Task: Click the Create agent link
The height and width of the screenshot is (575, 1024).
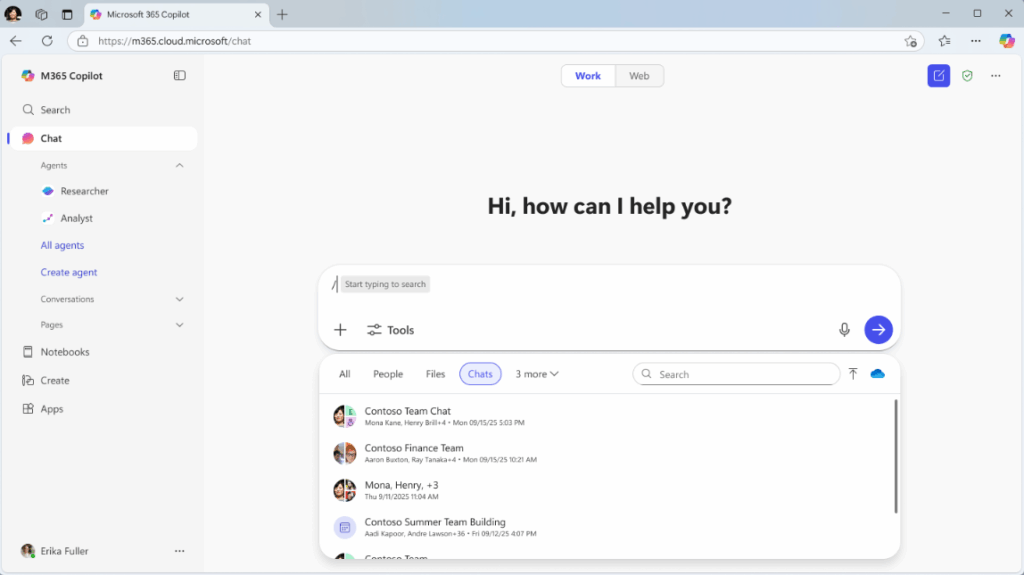Action: tap(69, 272)
